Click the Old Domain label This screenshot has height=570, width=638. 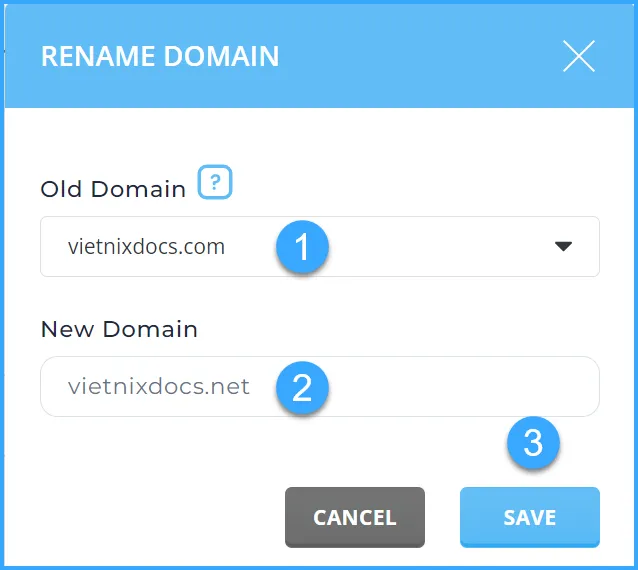[113, 189]
